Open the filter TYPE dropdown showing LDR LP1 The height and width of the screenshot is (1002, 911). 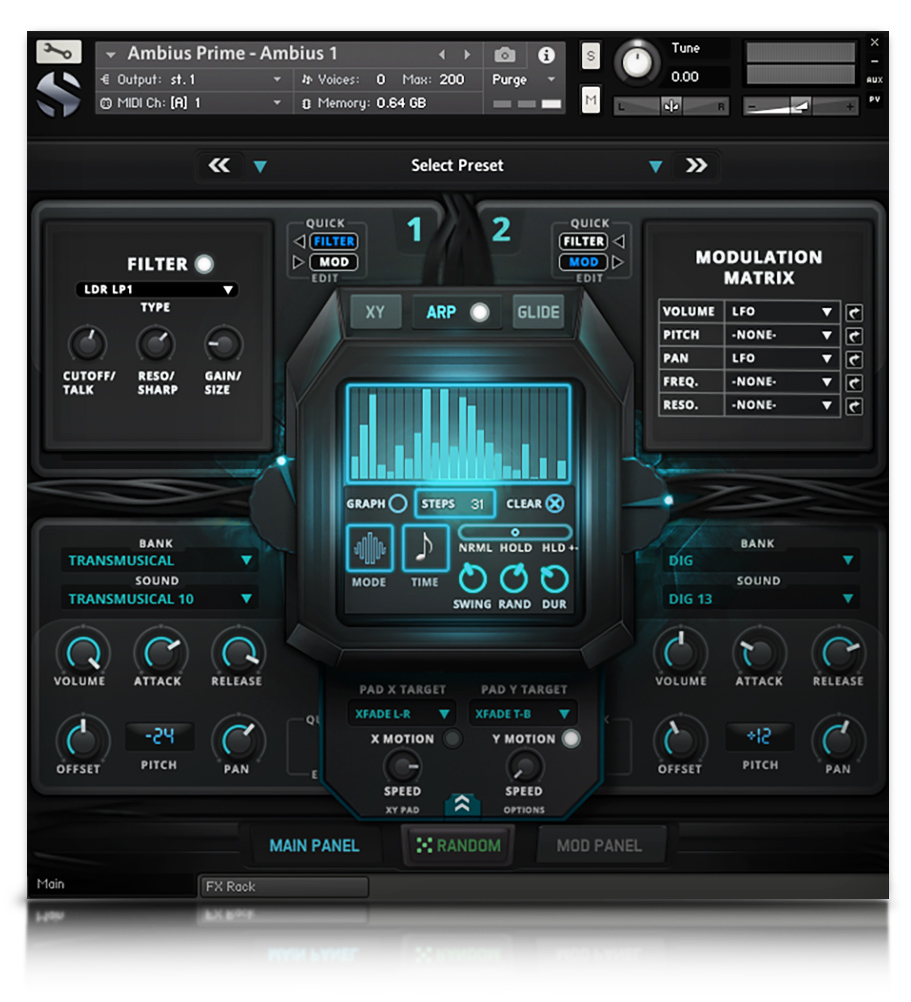pyautogui.click(x=157, y=290)
